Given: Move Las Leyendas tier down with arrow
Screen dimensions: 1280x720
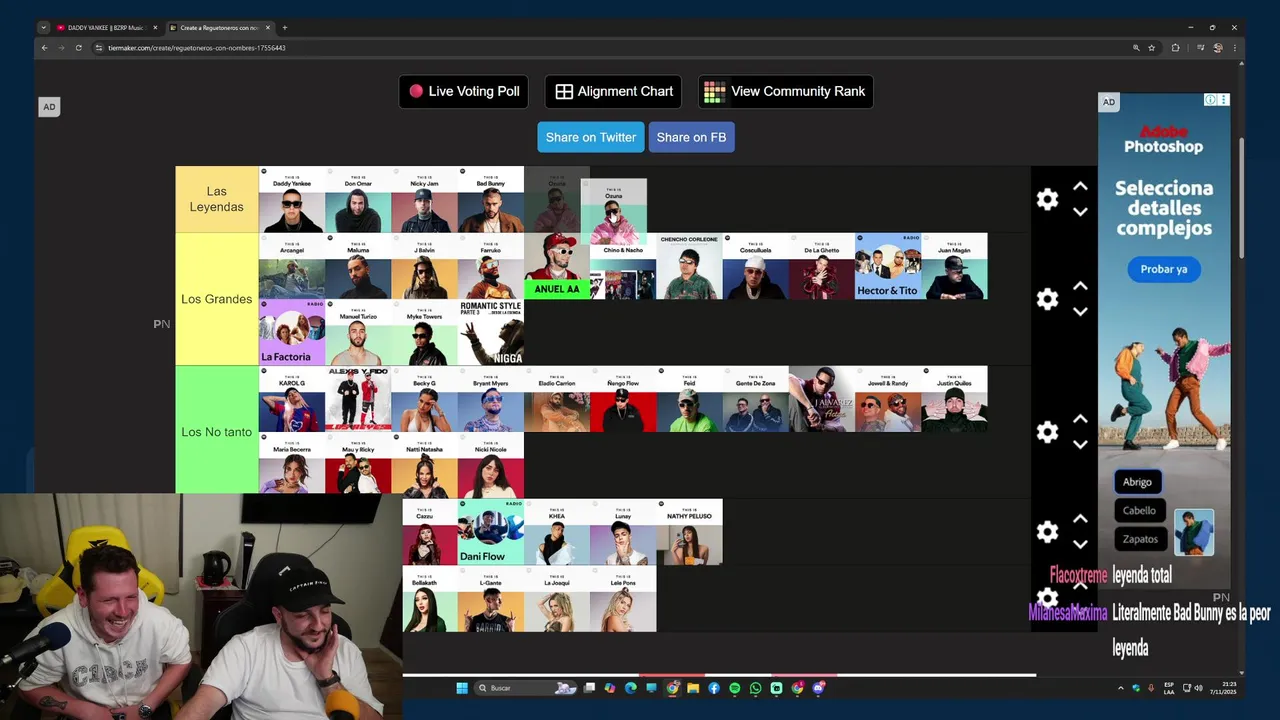Looking at the screenshot, I should 1080,212.
